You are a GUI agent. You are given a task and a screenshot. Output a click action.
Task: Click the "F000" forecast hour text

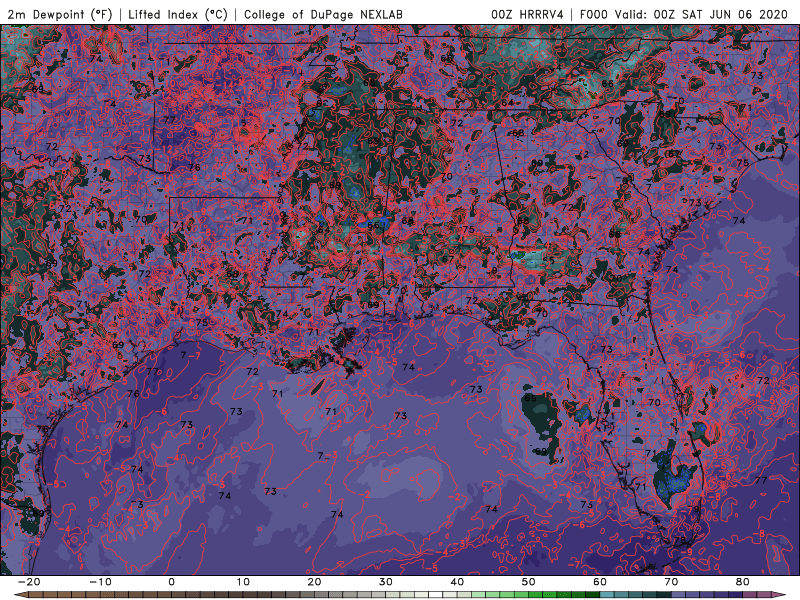594,15
